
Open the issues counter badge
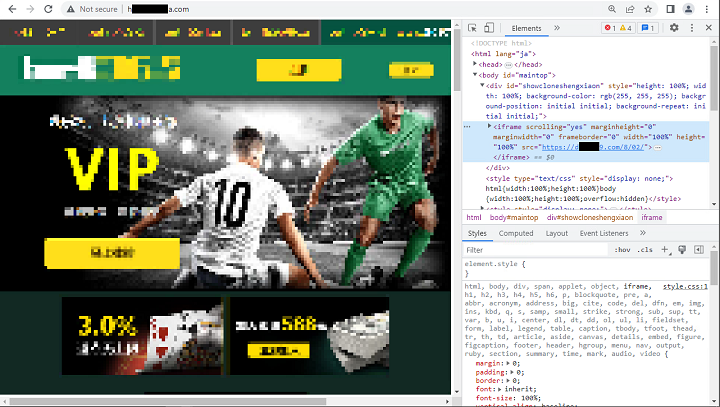point(648,28)
